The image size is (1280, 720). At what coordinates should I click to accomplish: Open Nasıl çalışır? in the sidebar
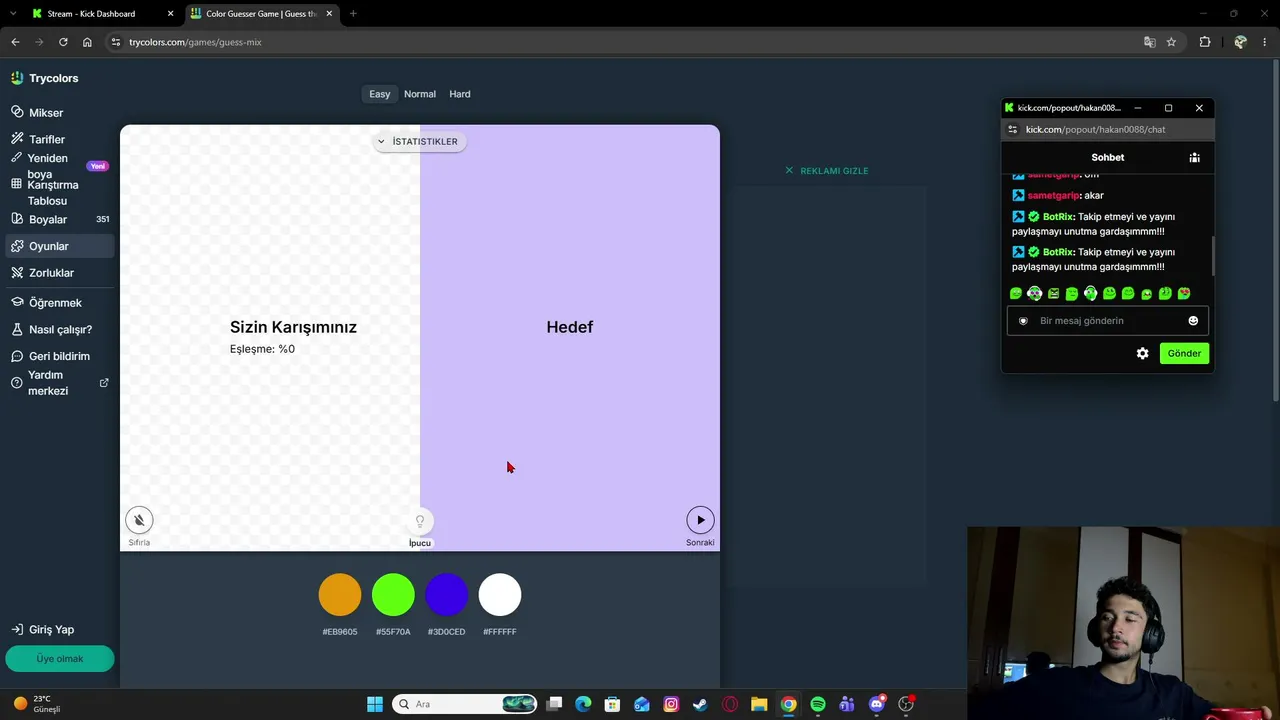click(59, 329)
